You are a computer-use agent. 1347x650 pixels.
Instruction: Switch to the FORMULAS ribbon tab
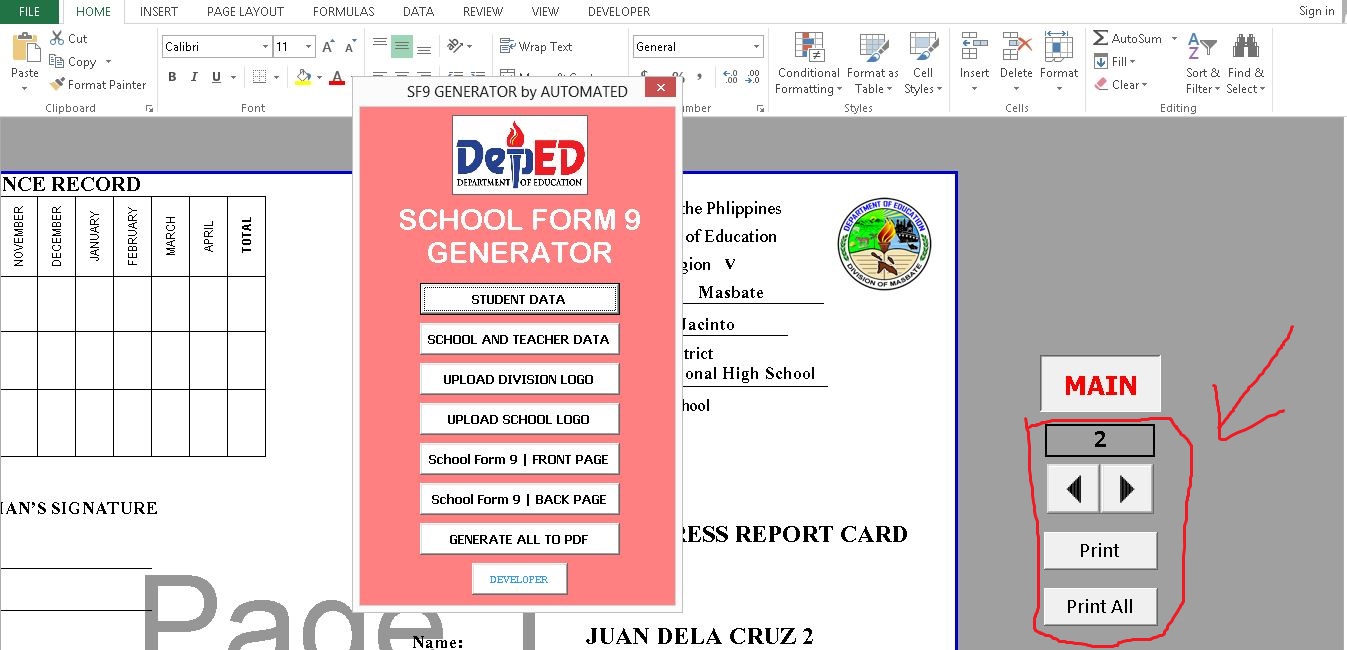343,11
